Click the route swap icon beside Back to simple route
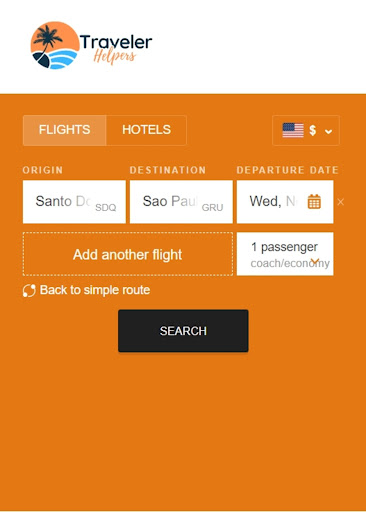The width and height of the screenshot is (366, 512). pyautogui.click(x=29, y=291)
